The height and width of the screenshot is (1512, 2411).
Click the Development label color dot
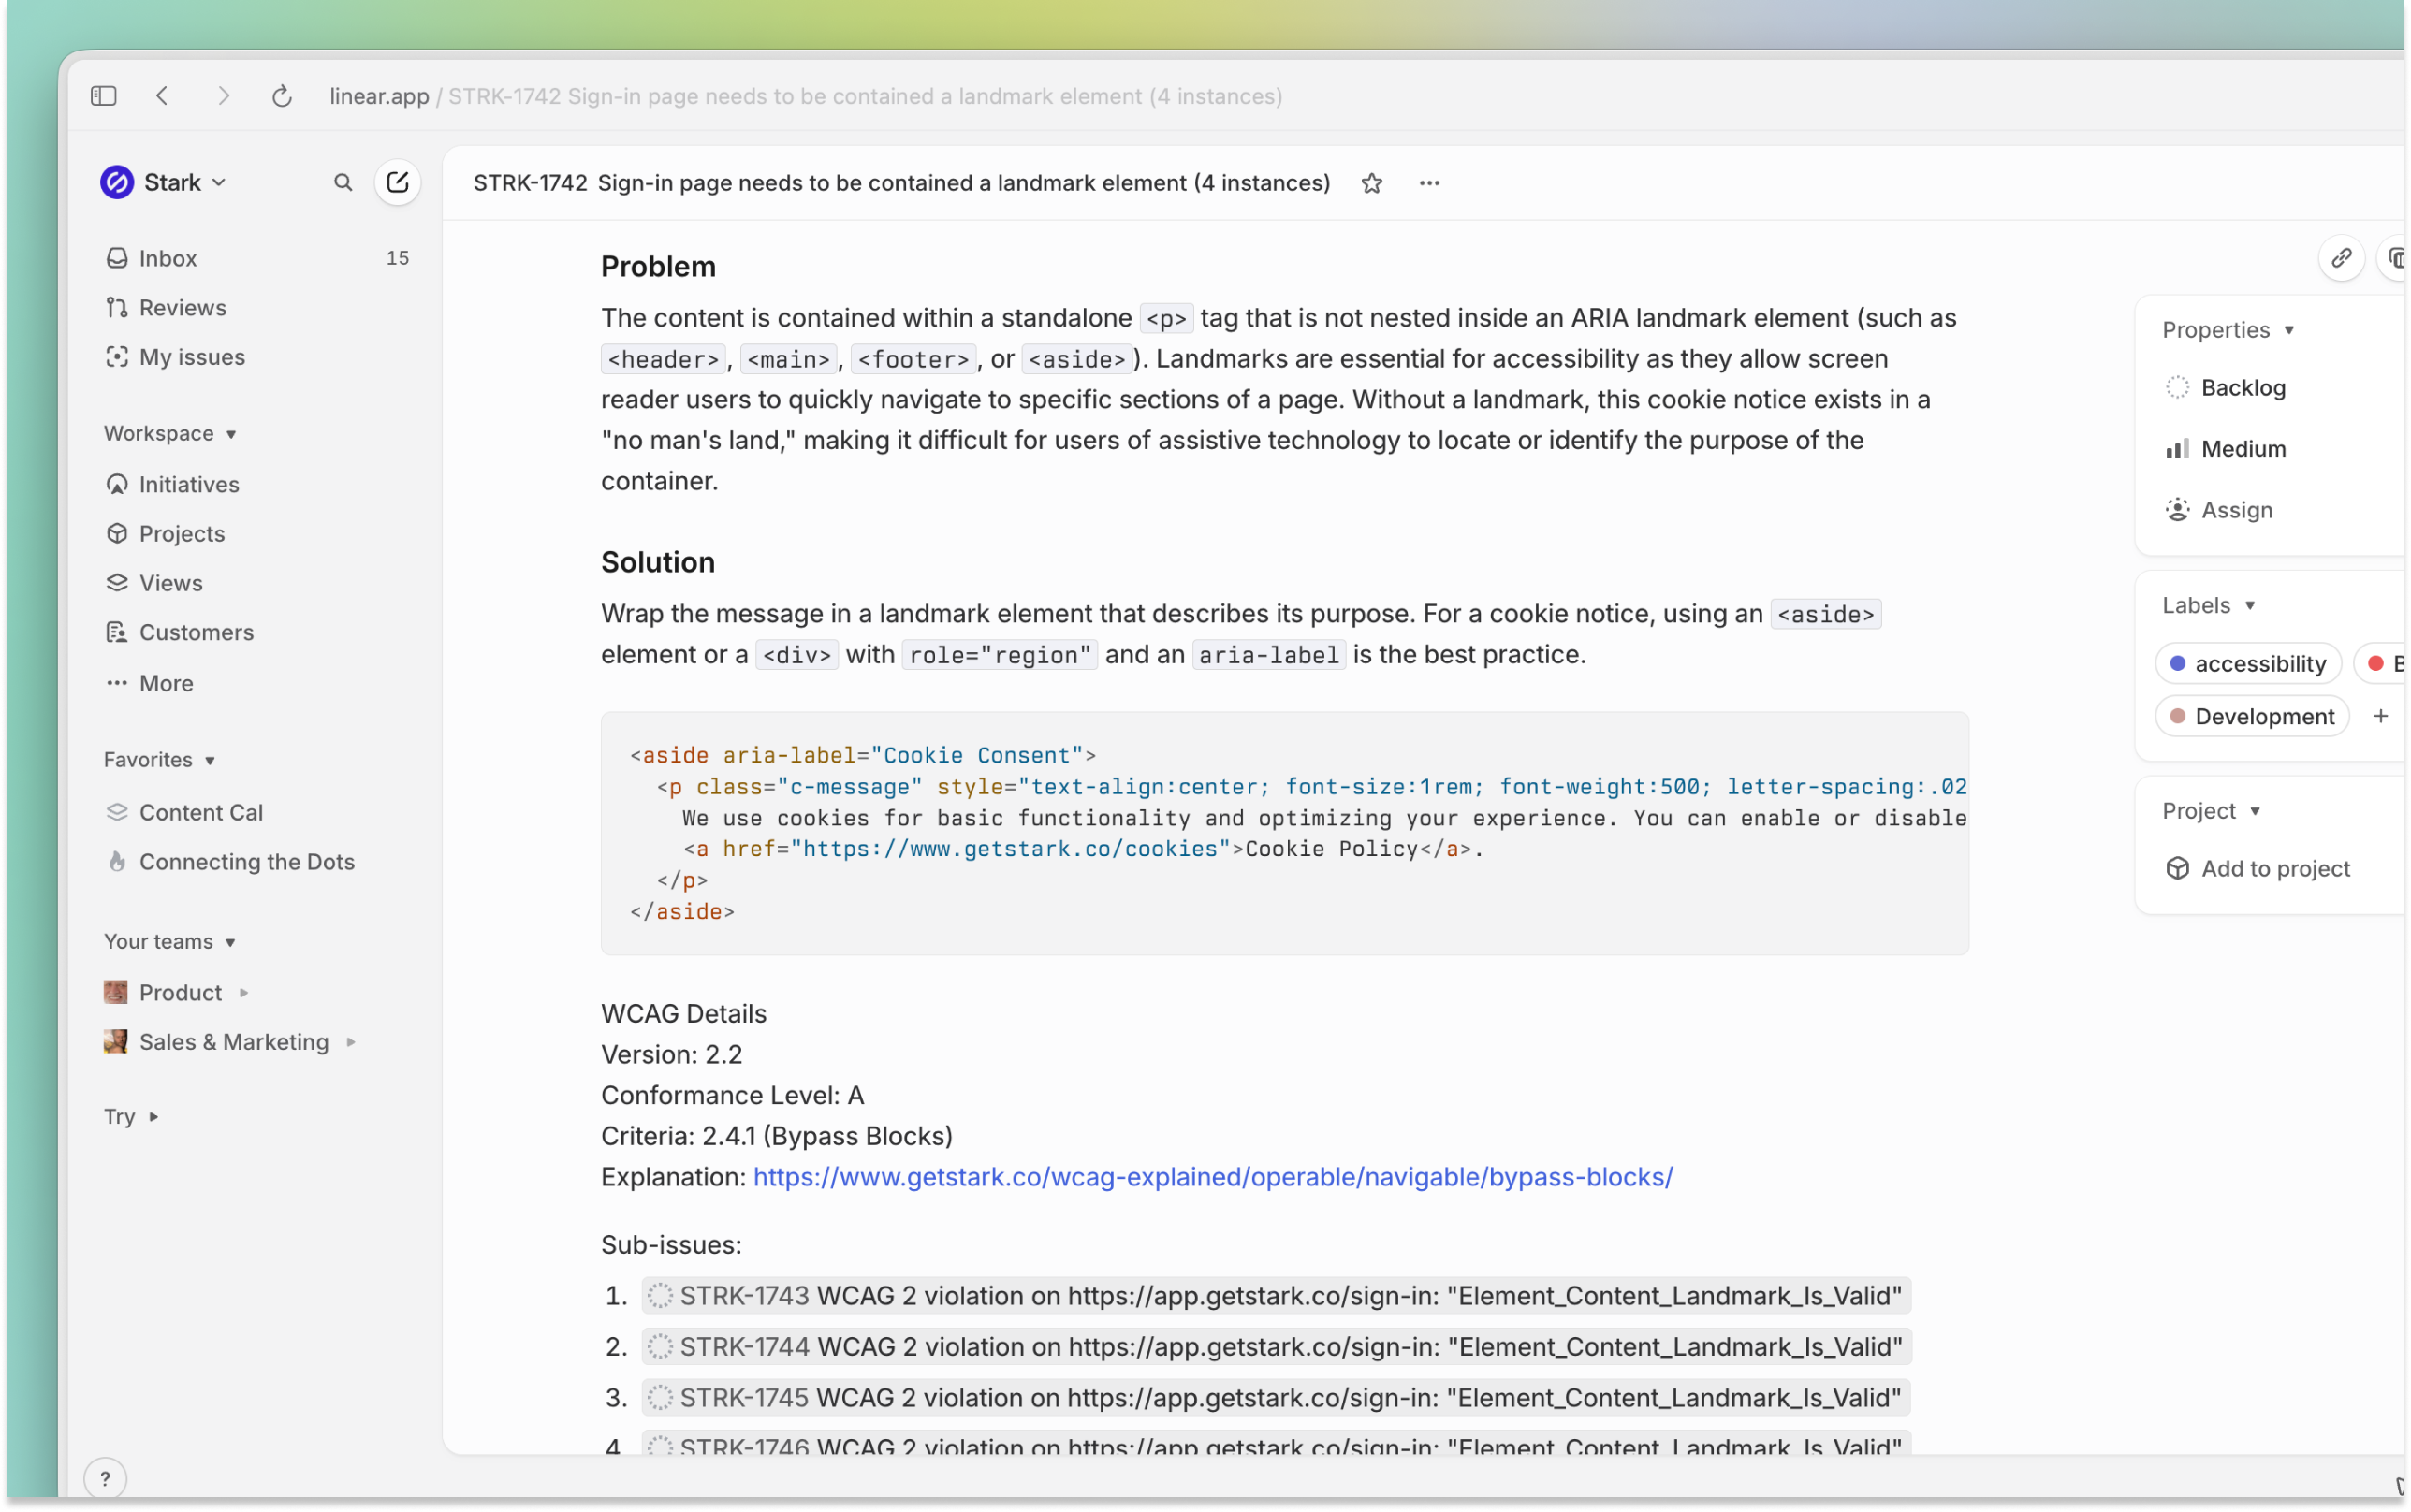[2177, 717]
